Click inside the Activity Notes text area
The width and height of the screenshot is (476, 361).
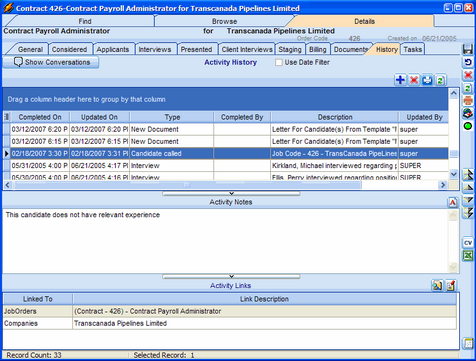click(226, 241)
